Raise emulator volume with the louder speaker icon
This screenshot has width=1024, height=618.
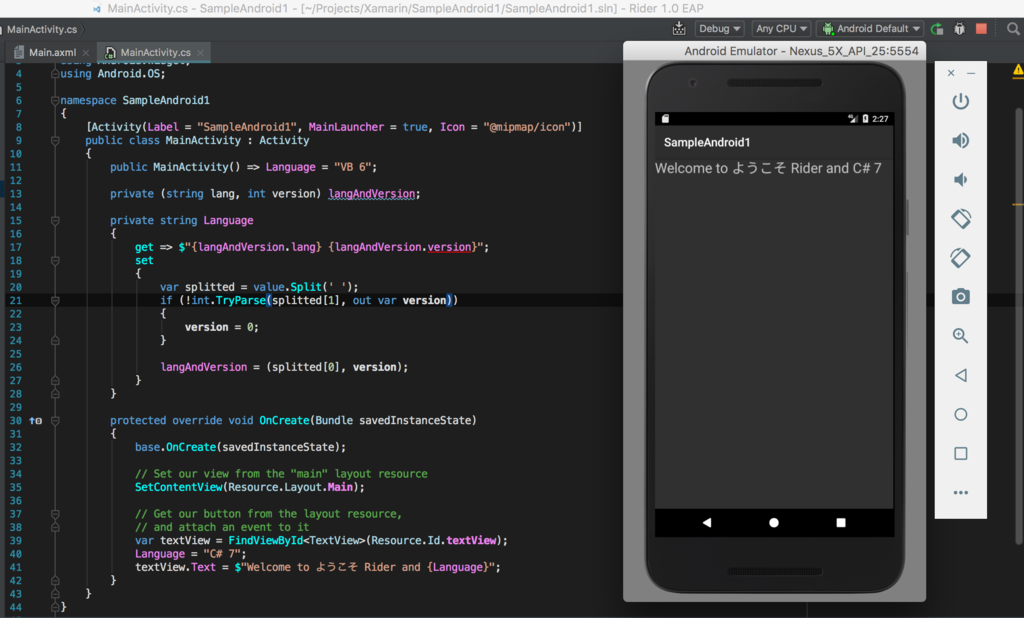960,140
